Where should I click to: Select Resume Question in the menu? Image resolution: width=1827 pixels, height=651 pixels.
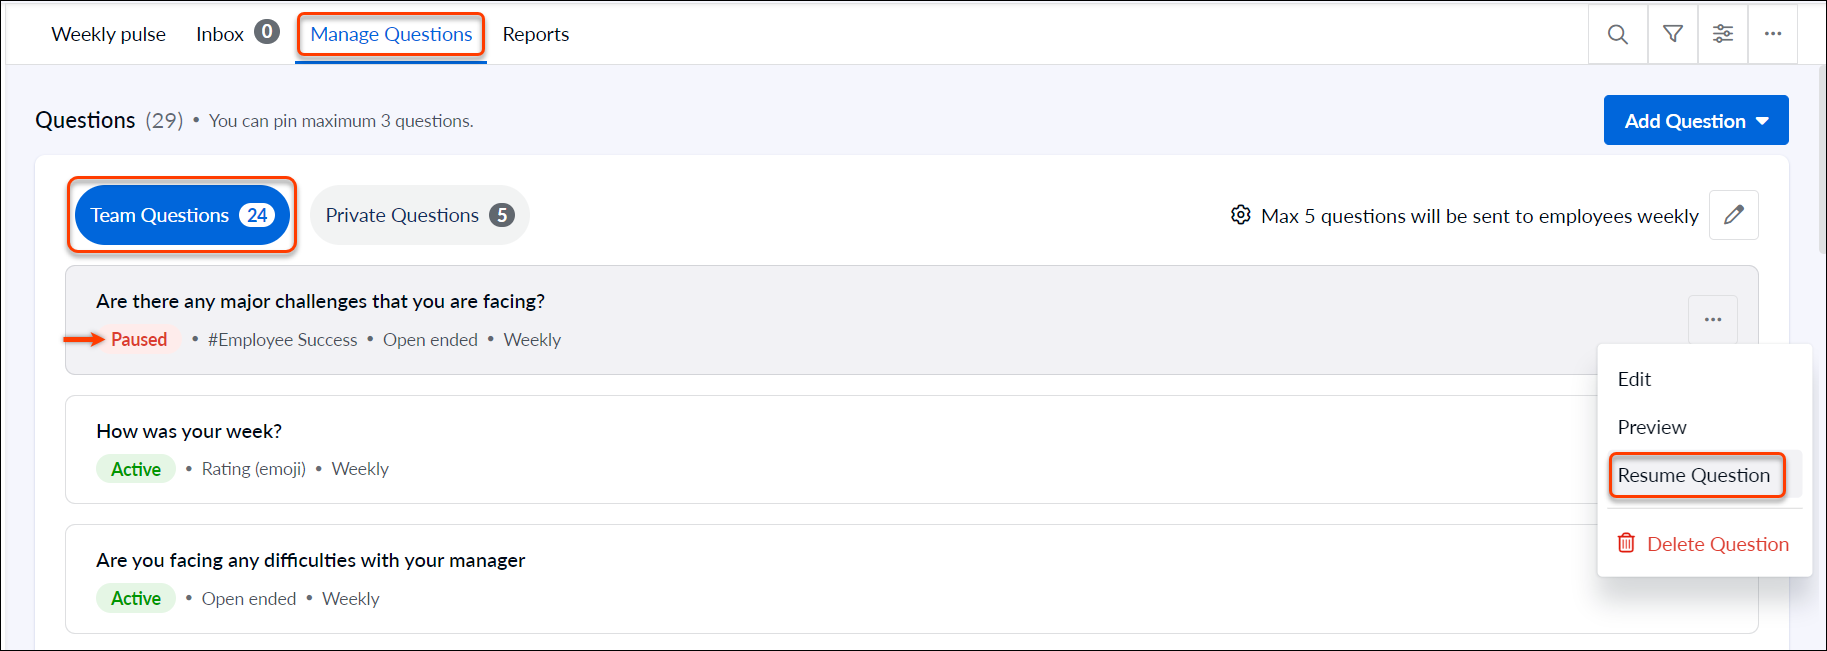click(x=1694, y=475)
